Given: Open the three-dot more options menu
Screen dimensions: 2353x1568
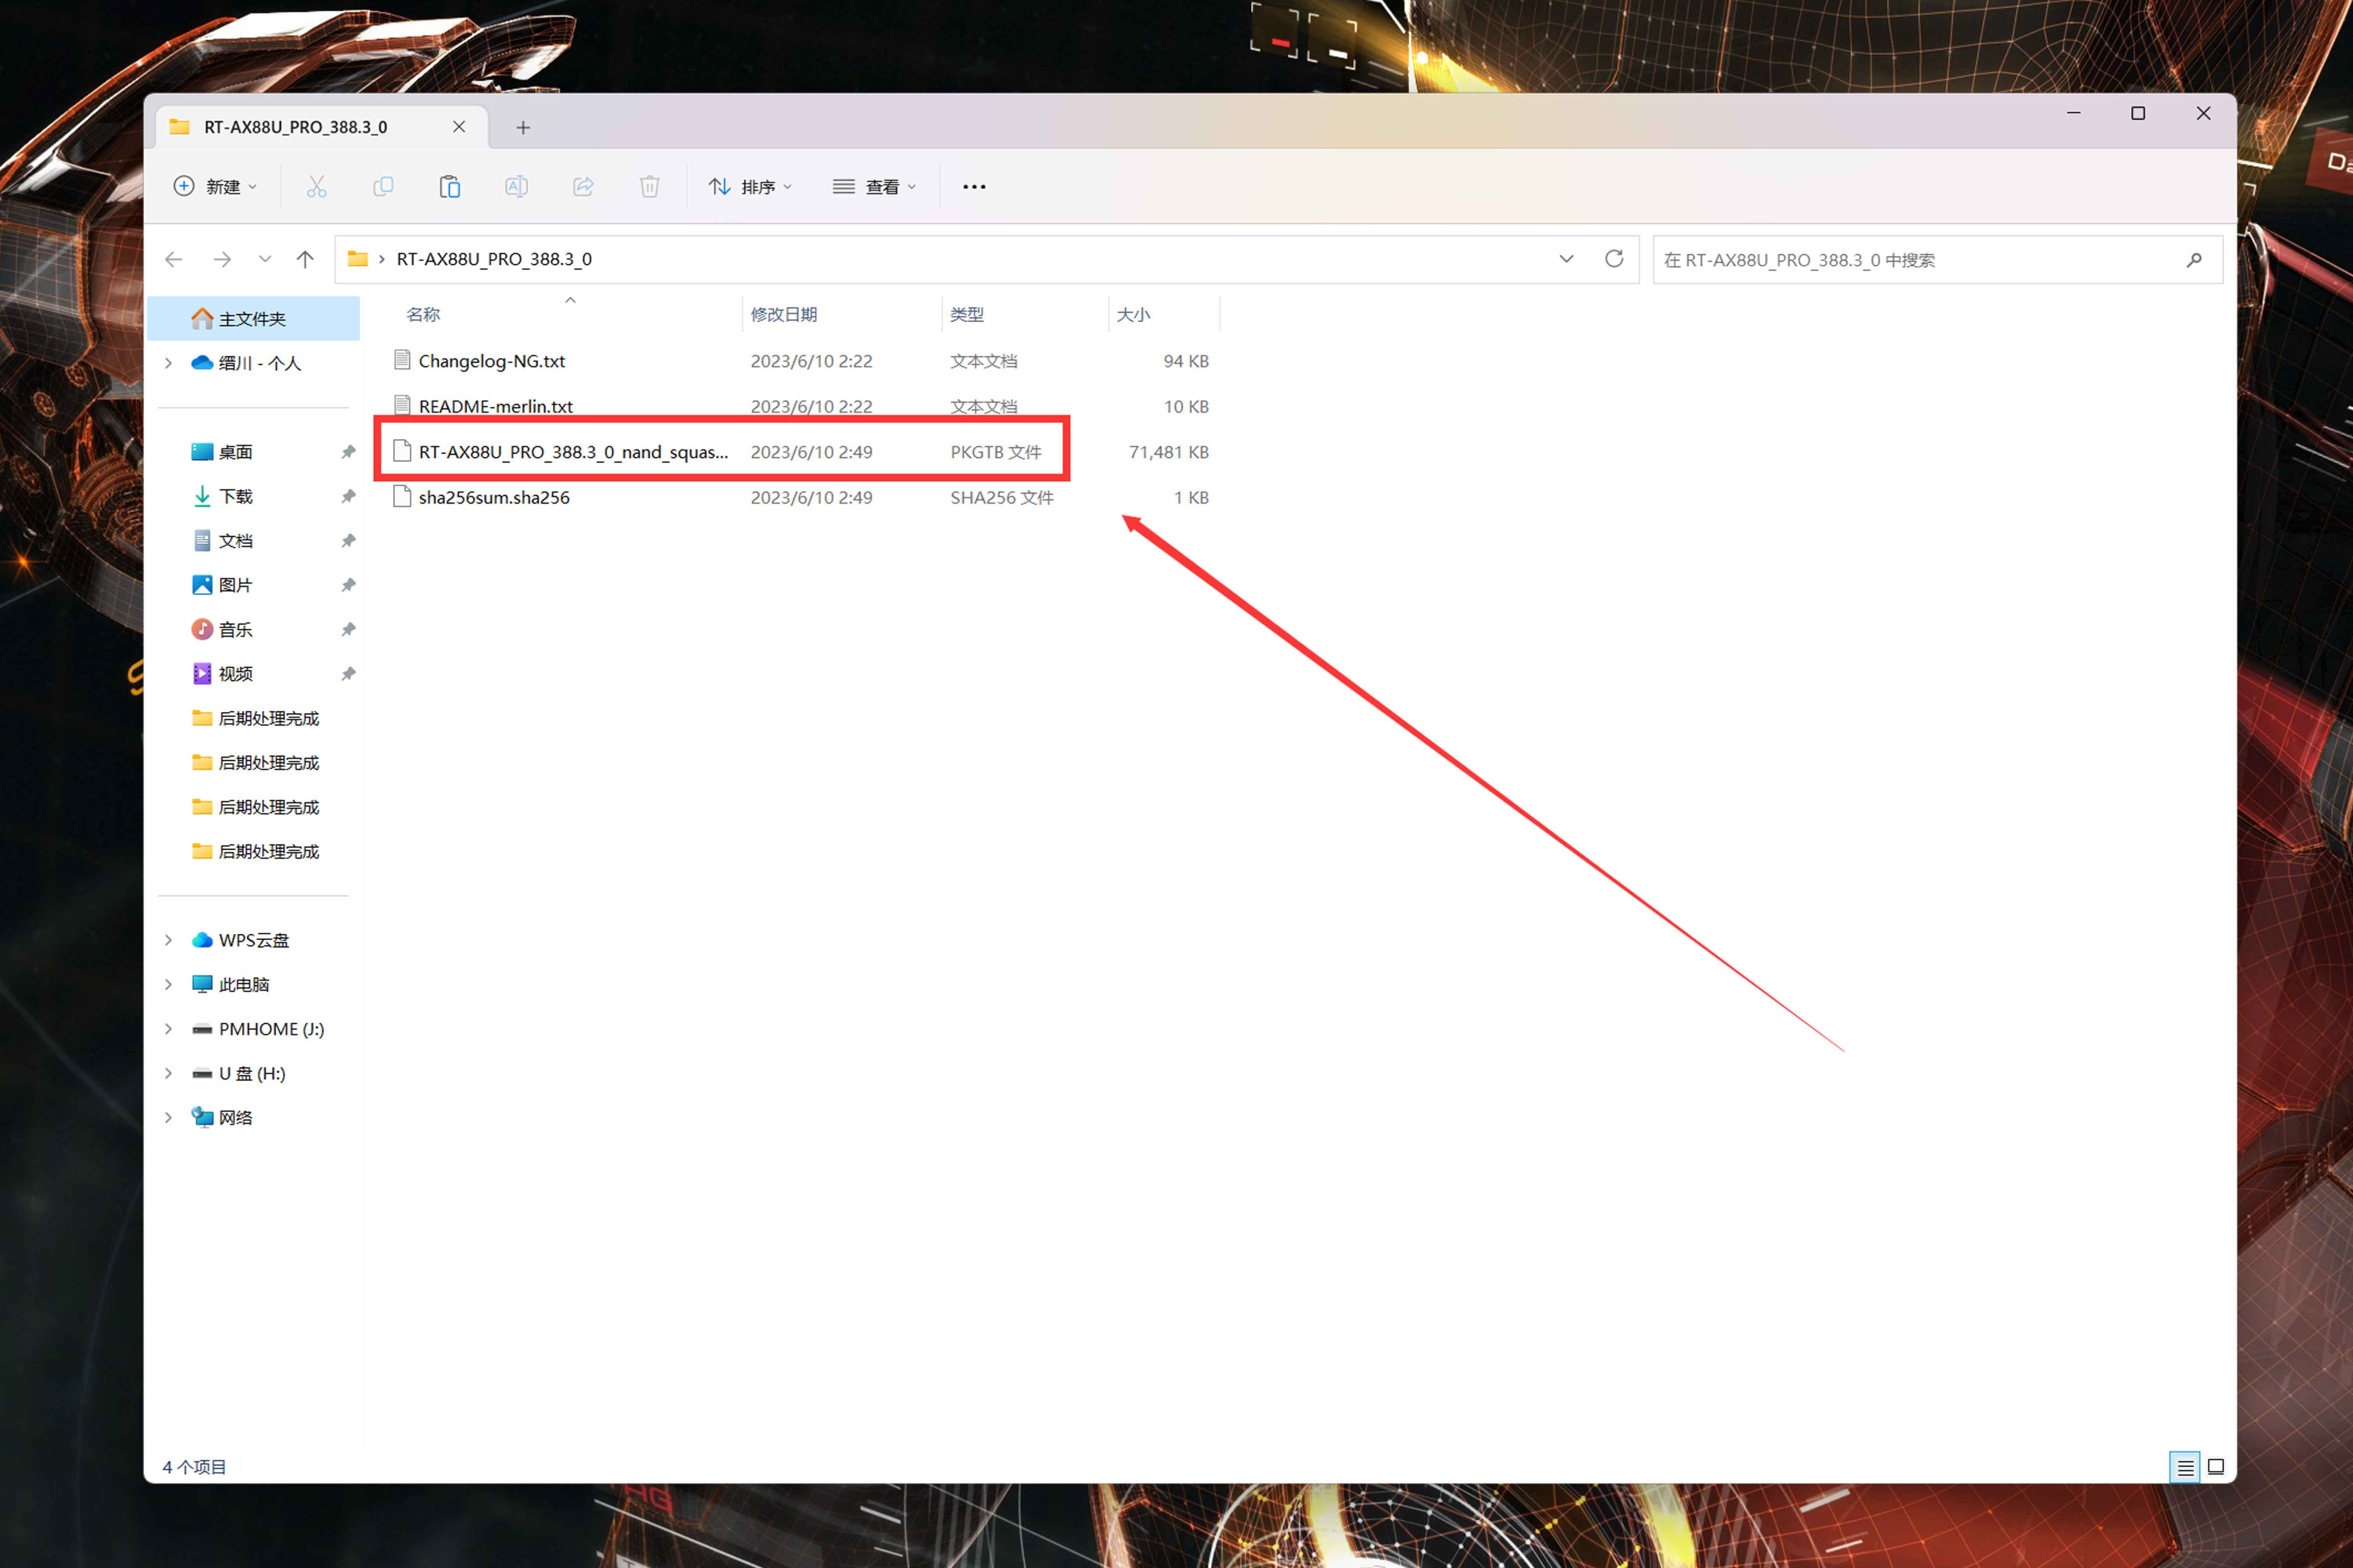Looking at the screenshot, I should [x=974, y=187].
